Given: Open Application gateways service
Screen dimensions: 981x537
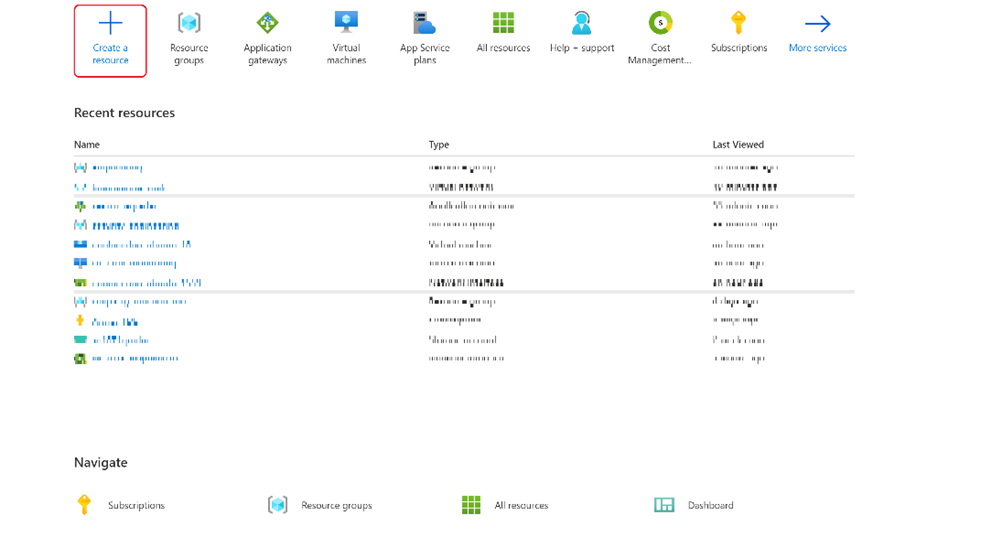Looking at the screenshot, I should 267,39.
